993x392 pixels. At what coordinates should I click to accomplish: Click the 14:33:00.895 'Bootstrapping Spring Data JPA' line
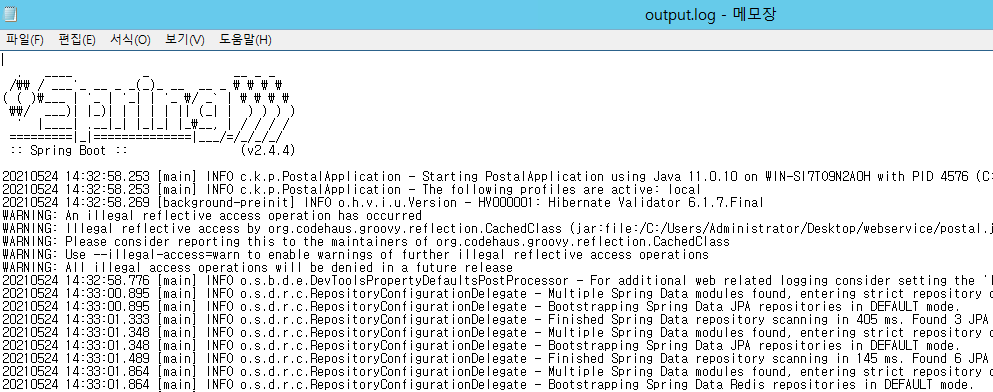(x=481, y=307)
